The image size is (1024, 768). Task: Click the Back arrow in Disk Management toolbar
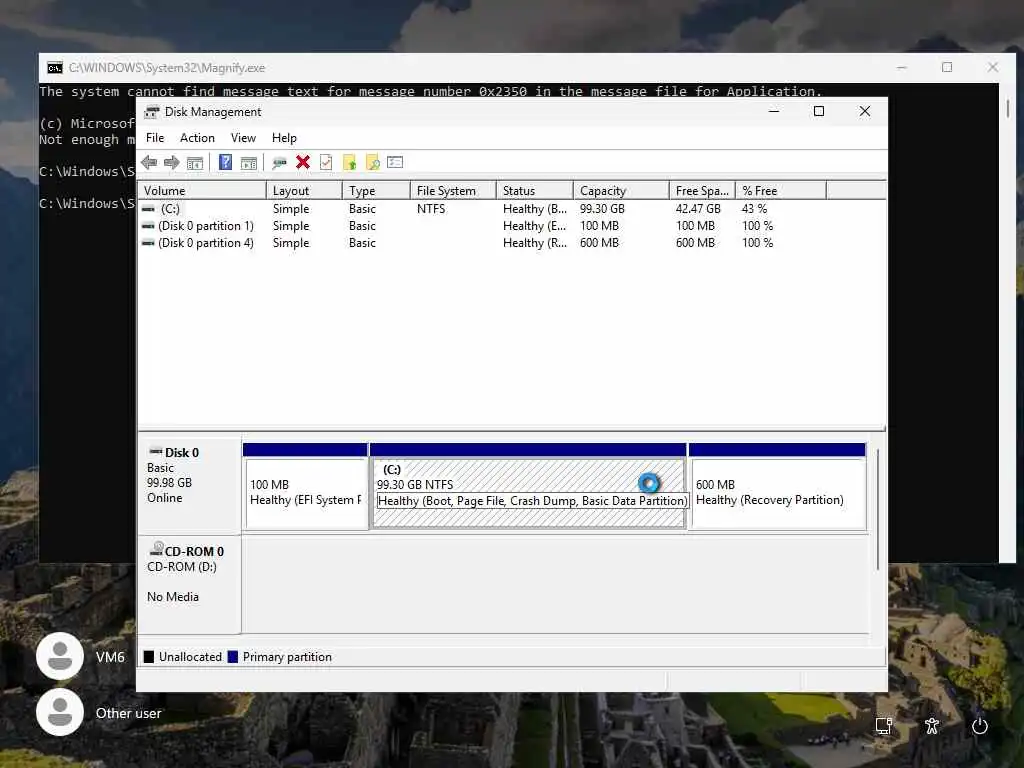tap(149, 163)
